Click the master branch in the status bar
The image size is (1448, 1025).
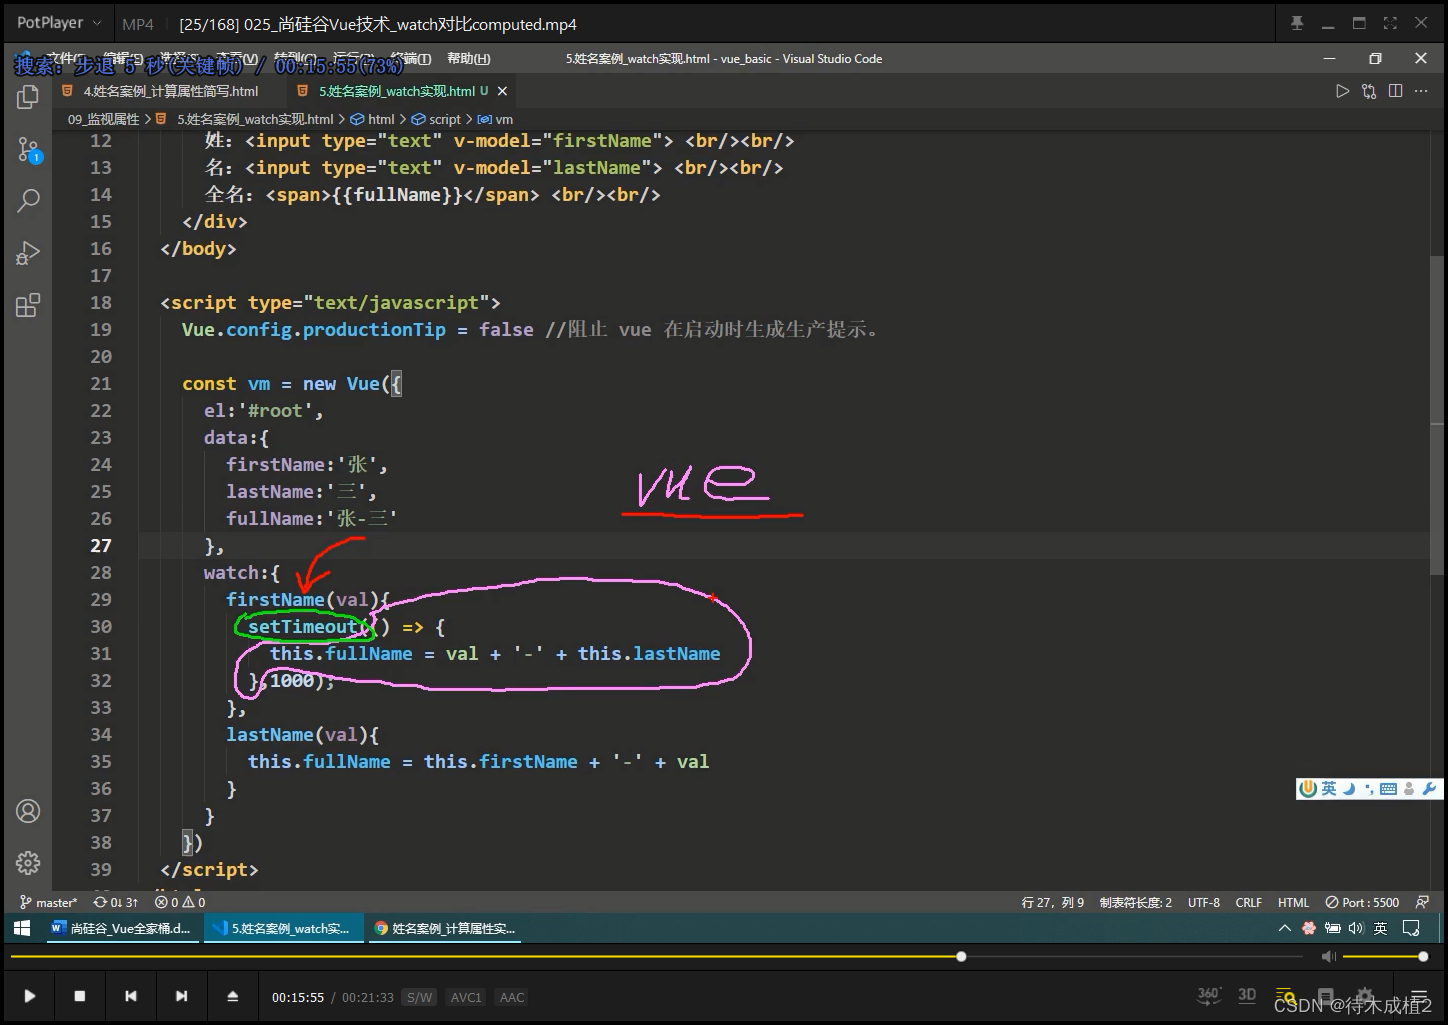(49, 902)
